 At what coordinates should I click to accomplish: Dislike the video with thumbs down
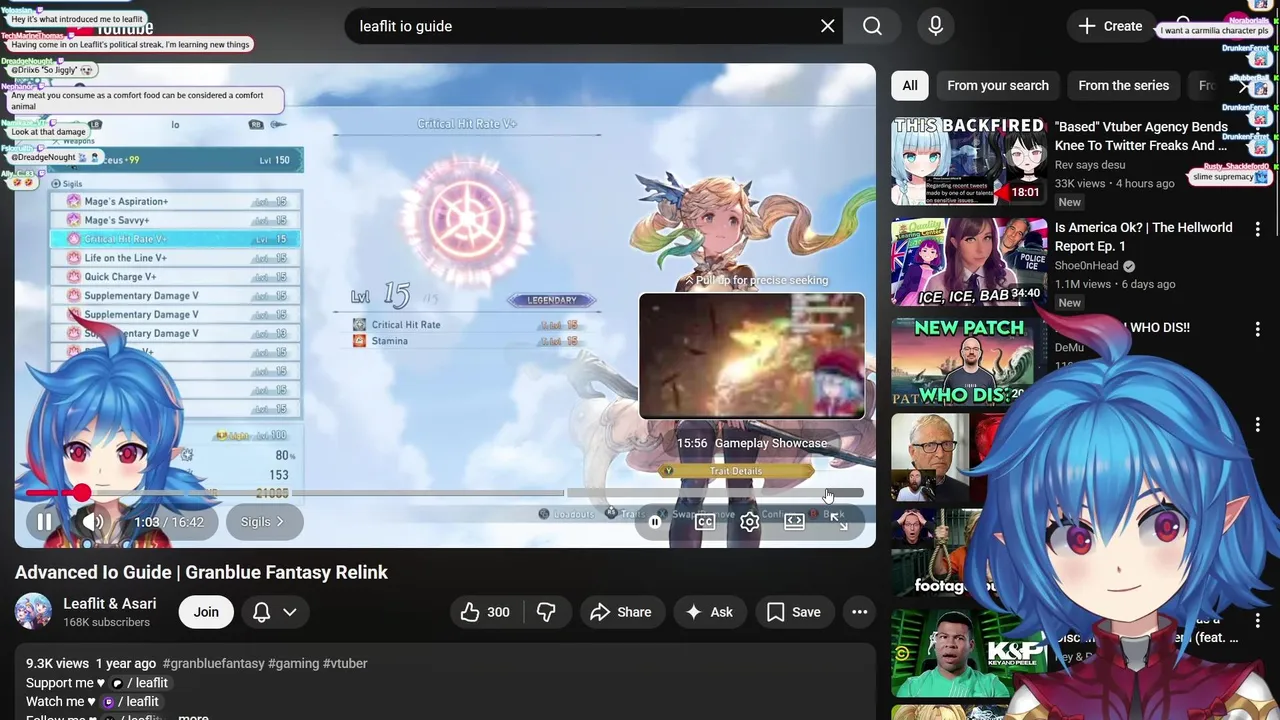click(546, 612)
